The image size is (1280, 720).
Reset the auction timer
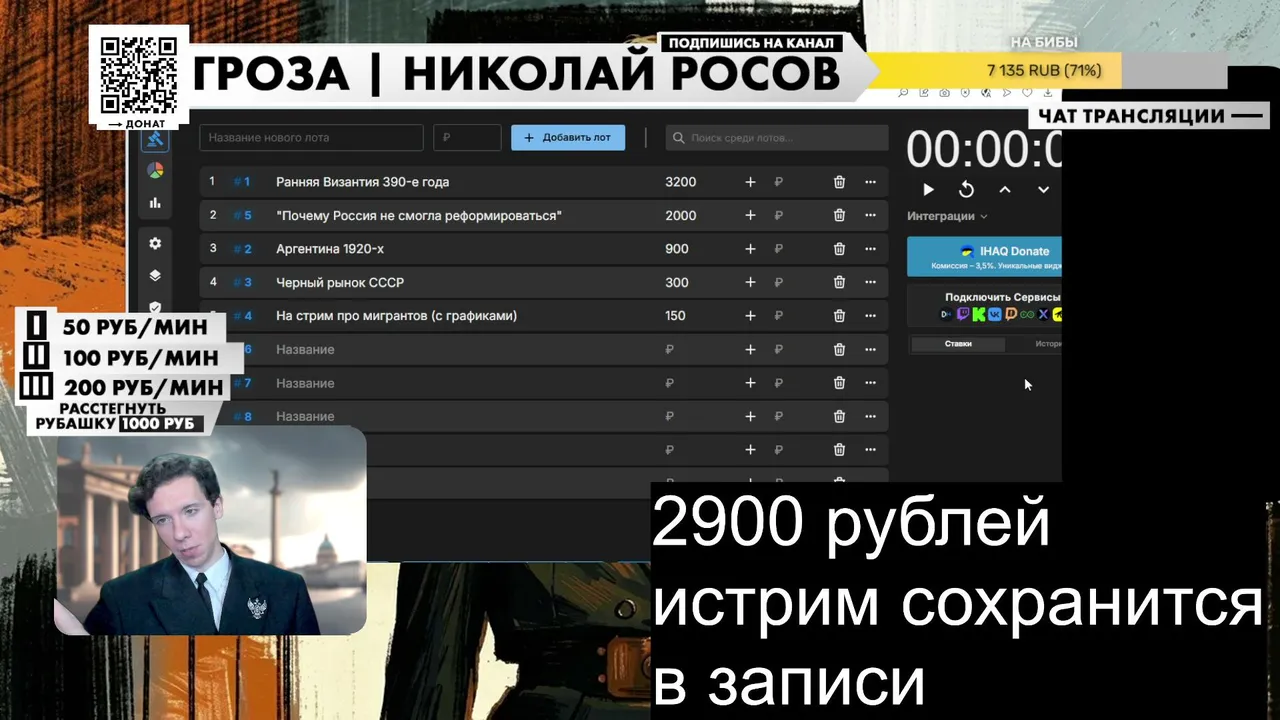tap(966, 189)
